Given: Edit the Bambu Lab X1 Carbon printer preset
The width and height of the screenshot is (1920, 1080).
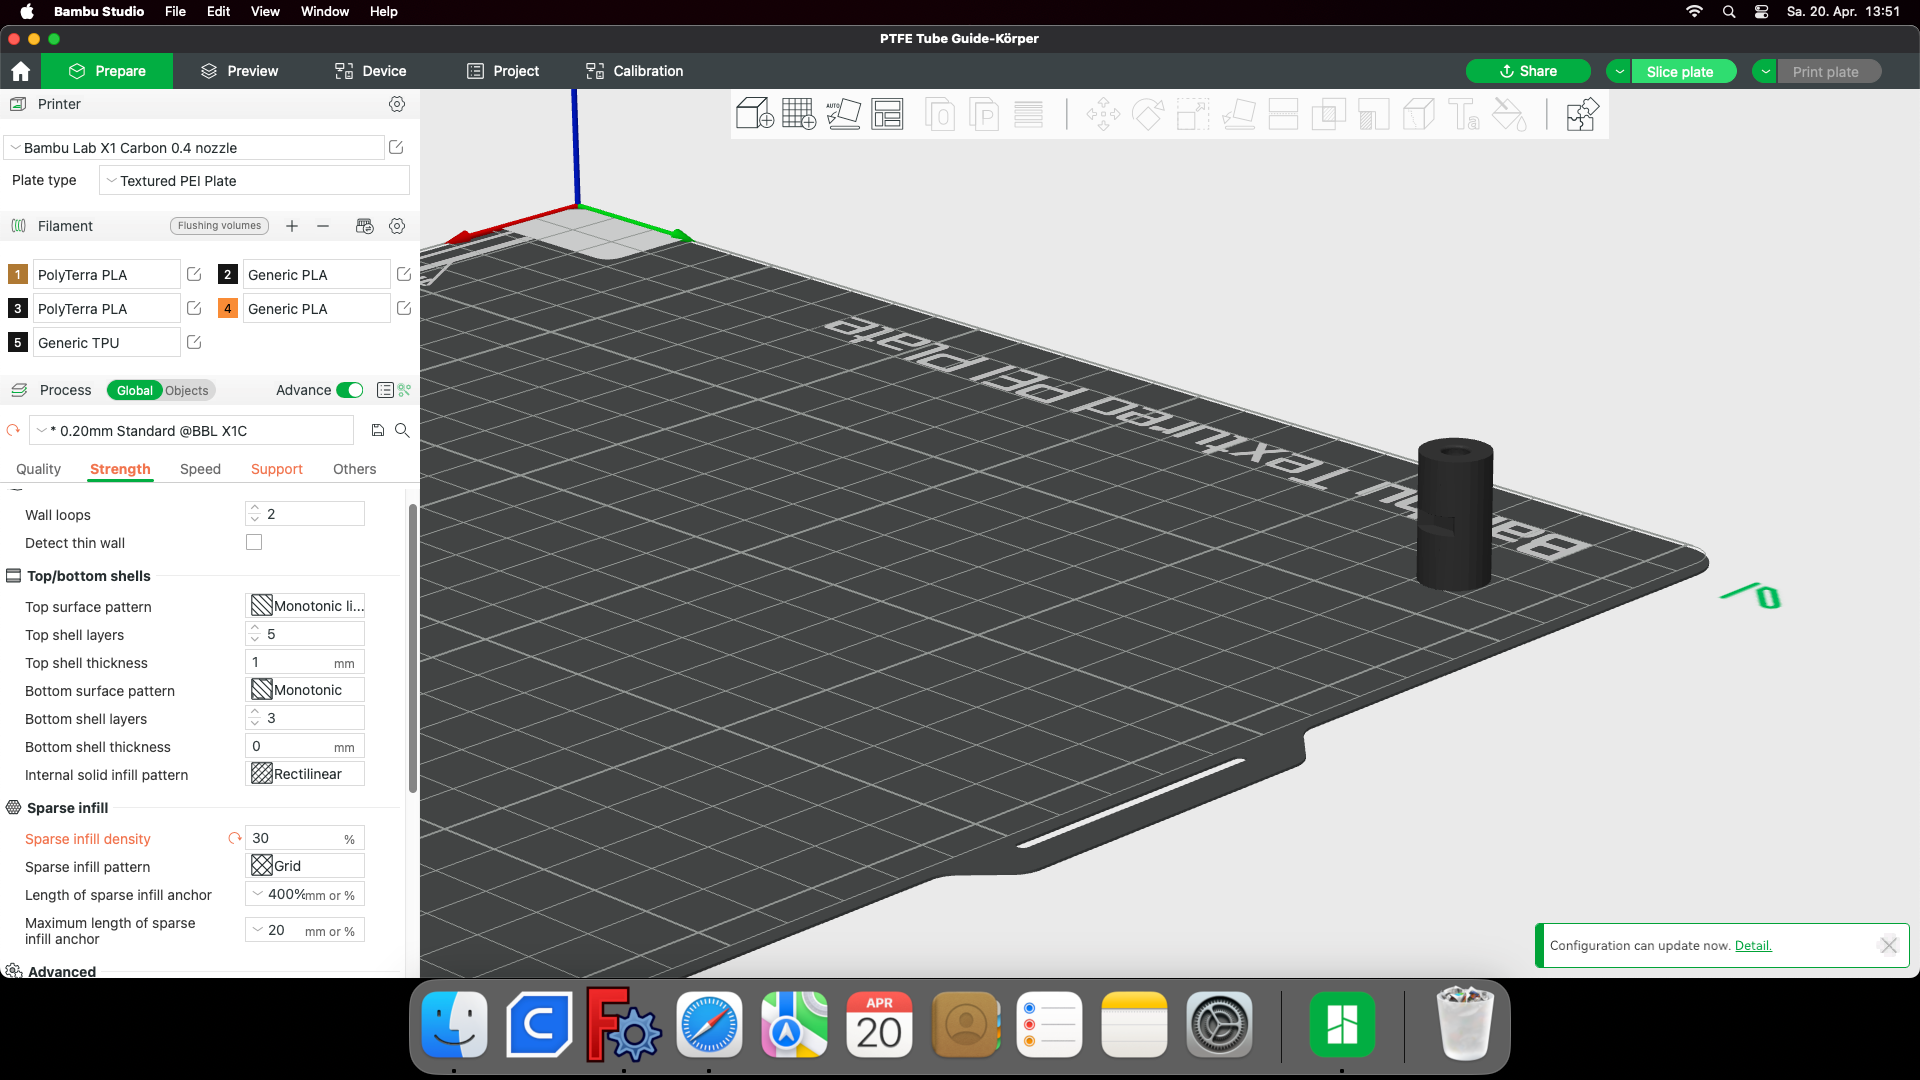Looking at the screenshot, I should 396,147.
